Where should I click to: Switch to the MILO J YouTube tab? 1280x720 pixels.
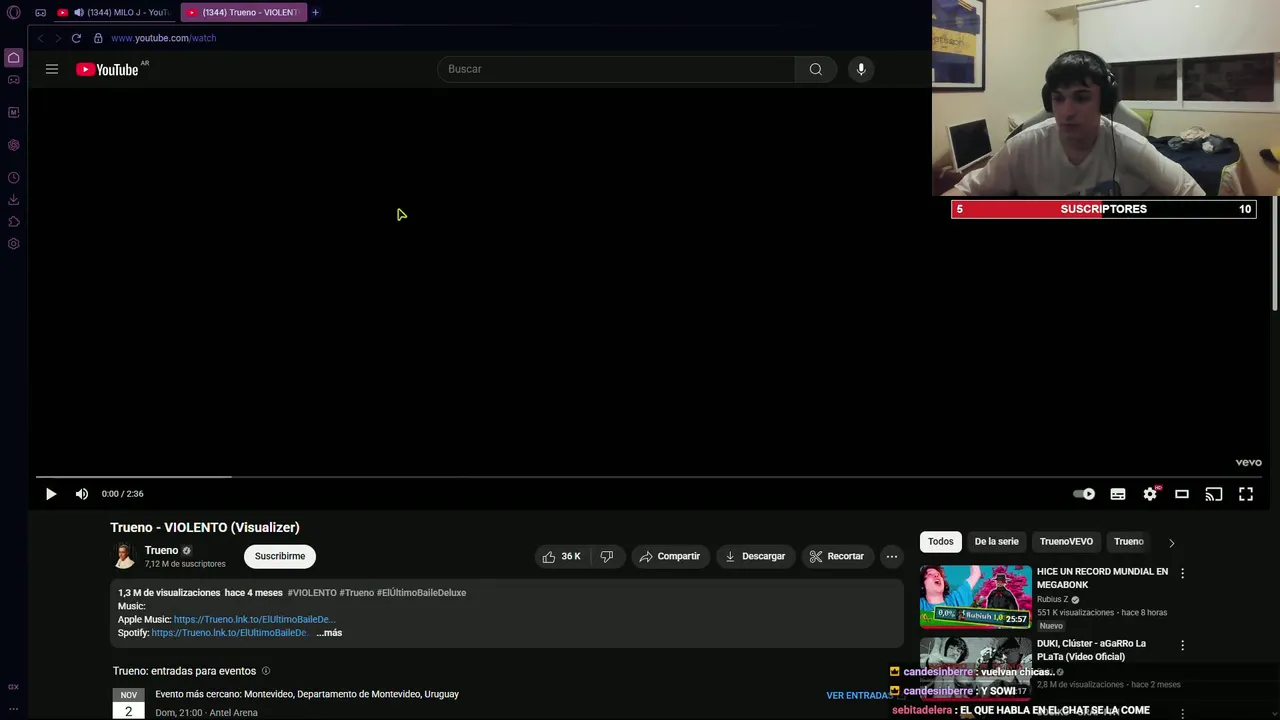click(x=114, y=12)
